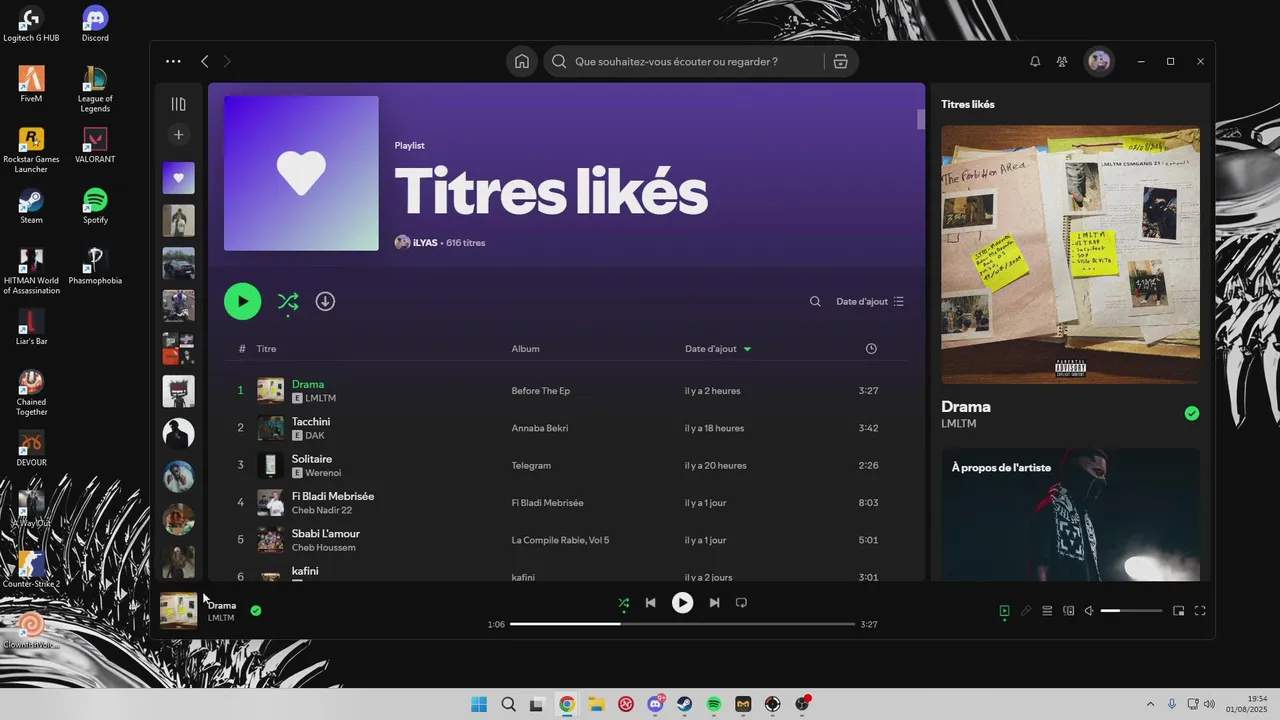Screen dimensions: 1280x720
Task: Open VALORANT desktop shortcut
Action: point(95,145)
